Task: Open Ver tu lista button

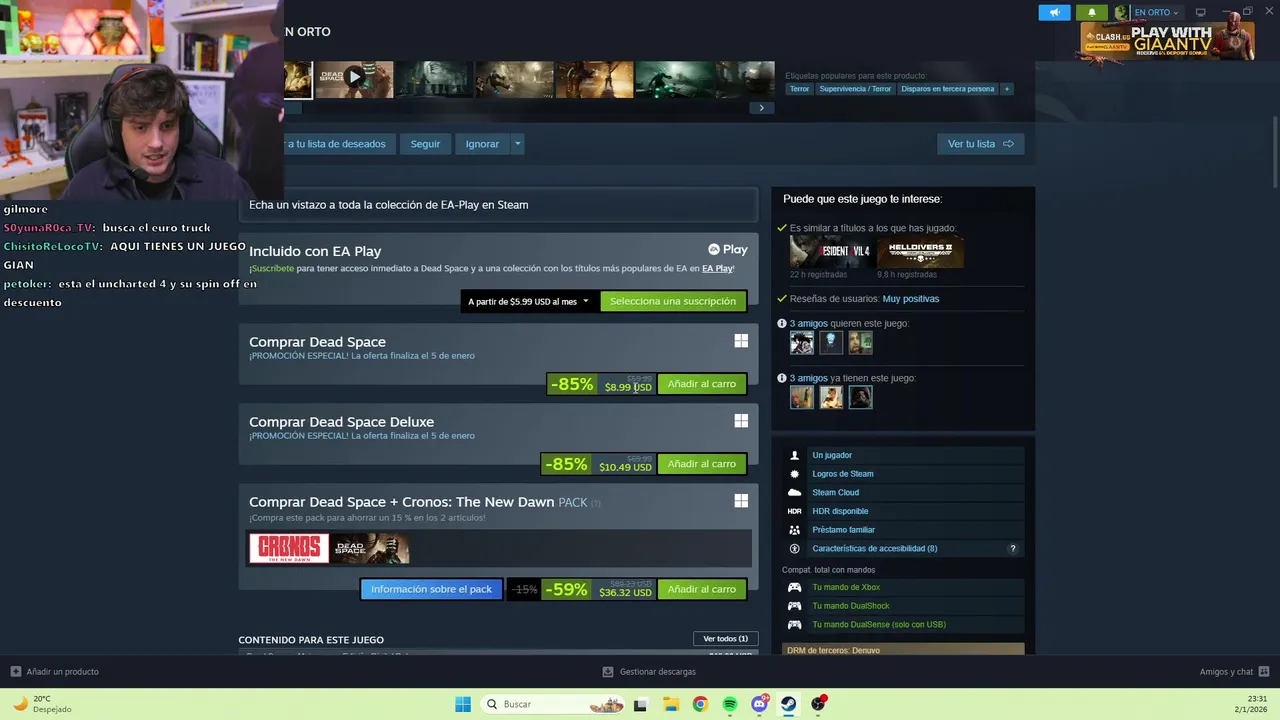Action: [x=980, y=144]
